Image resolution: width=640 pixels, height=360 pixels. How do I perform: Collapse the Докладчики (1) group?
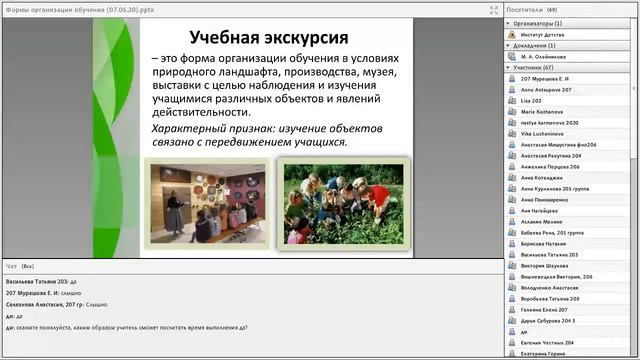508,46
